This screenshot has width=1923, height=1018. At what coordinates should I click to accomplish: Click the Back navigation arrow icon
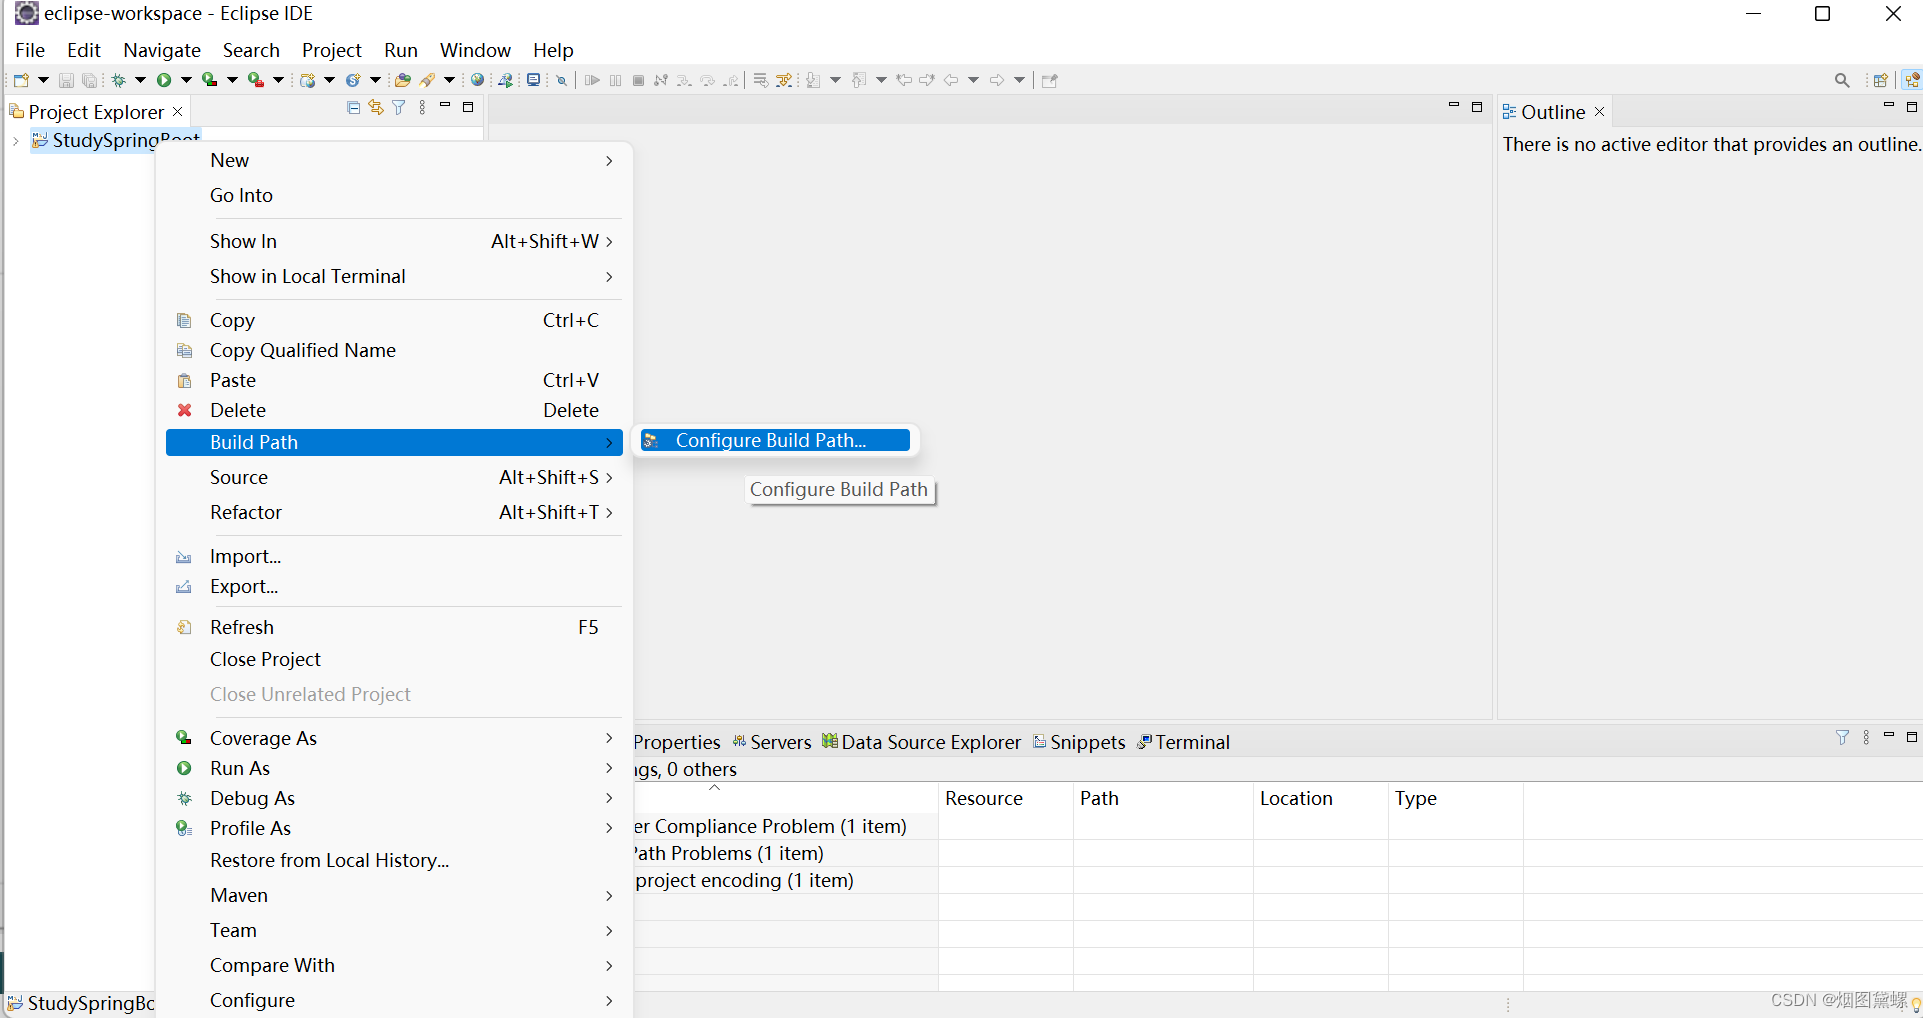(x=951, y=80)
